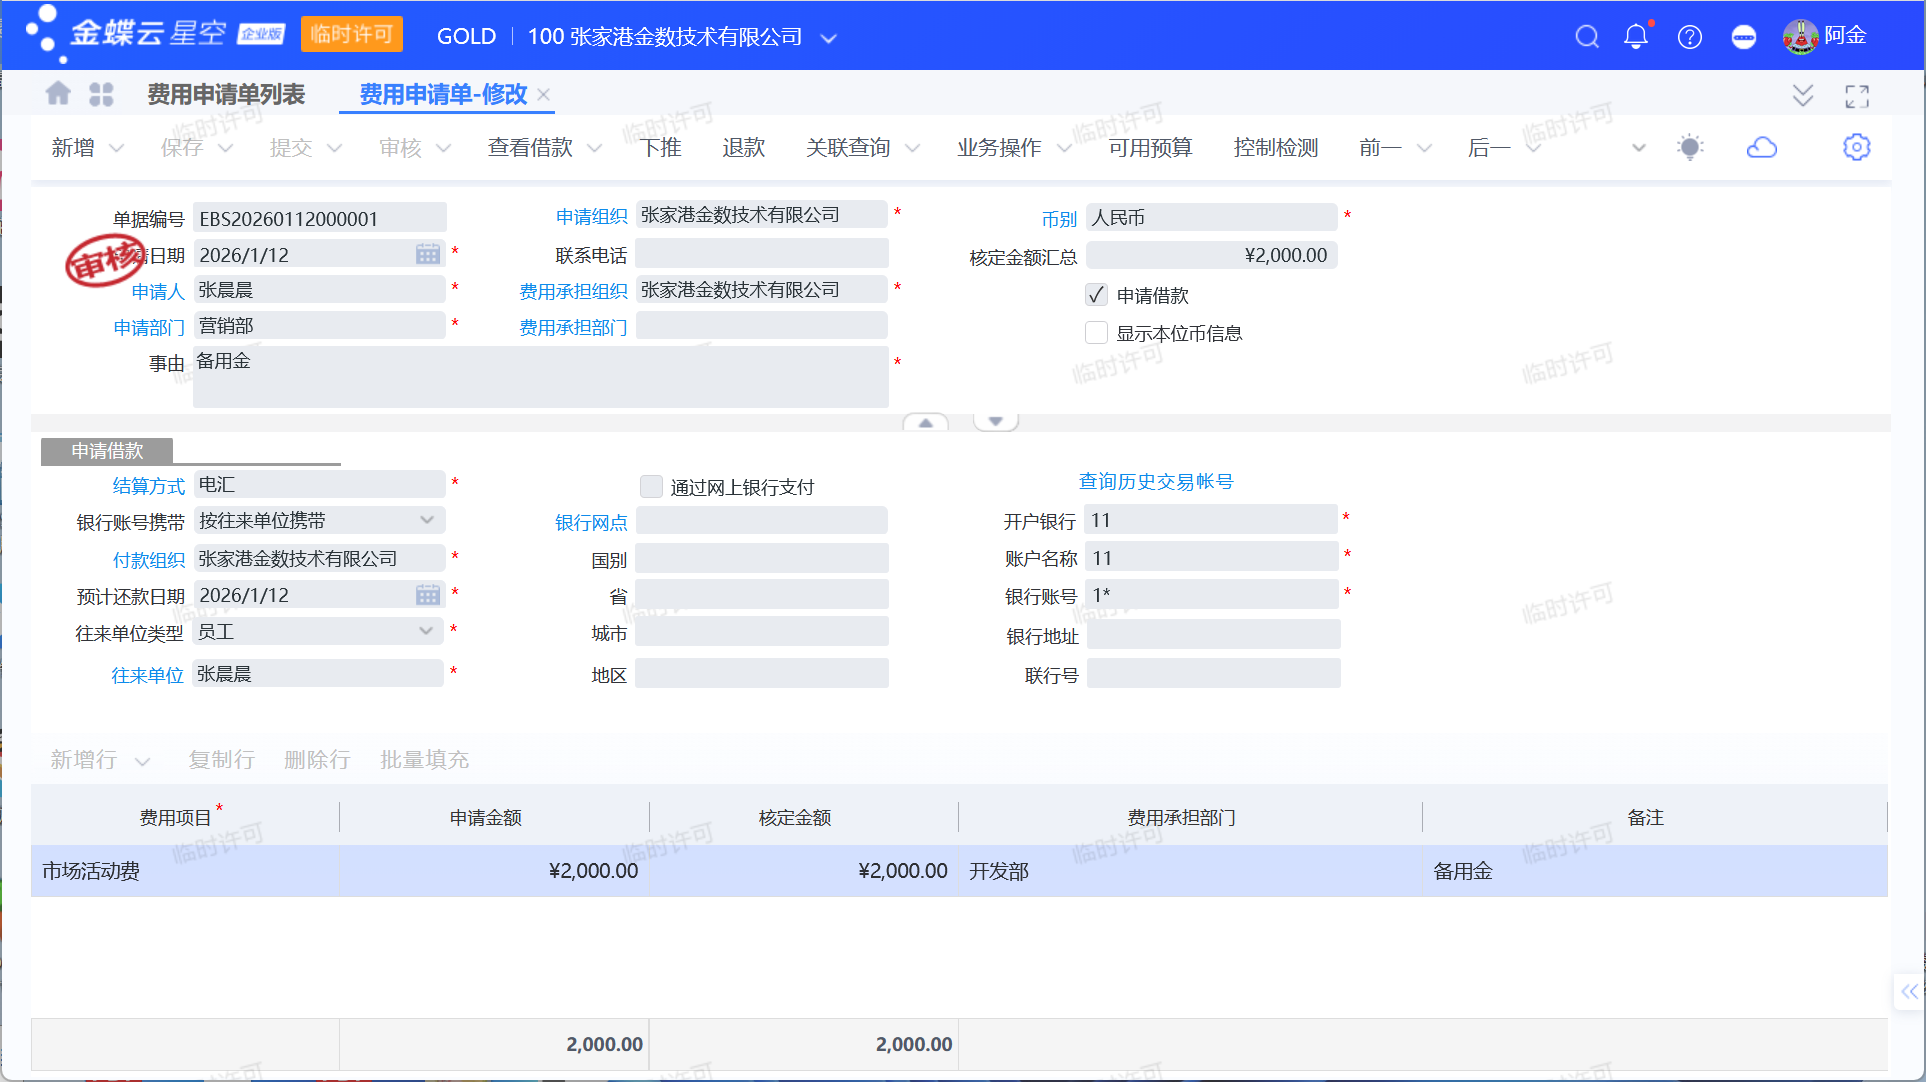Switch to 费用申请单列表 tab
Image resolution: width=1926 pixels, height=1082 pixels.
point(226,95)
